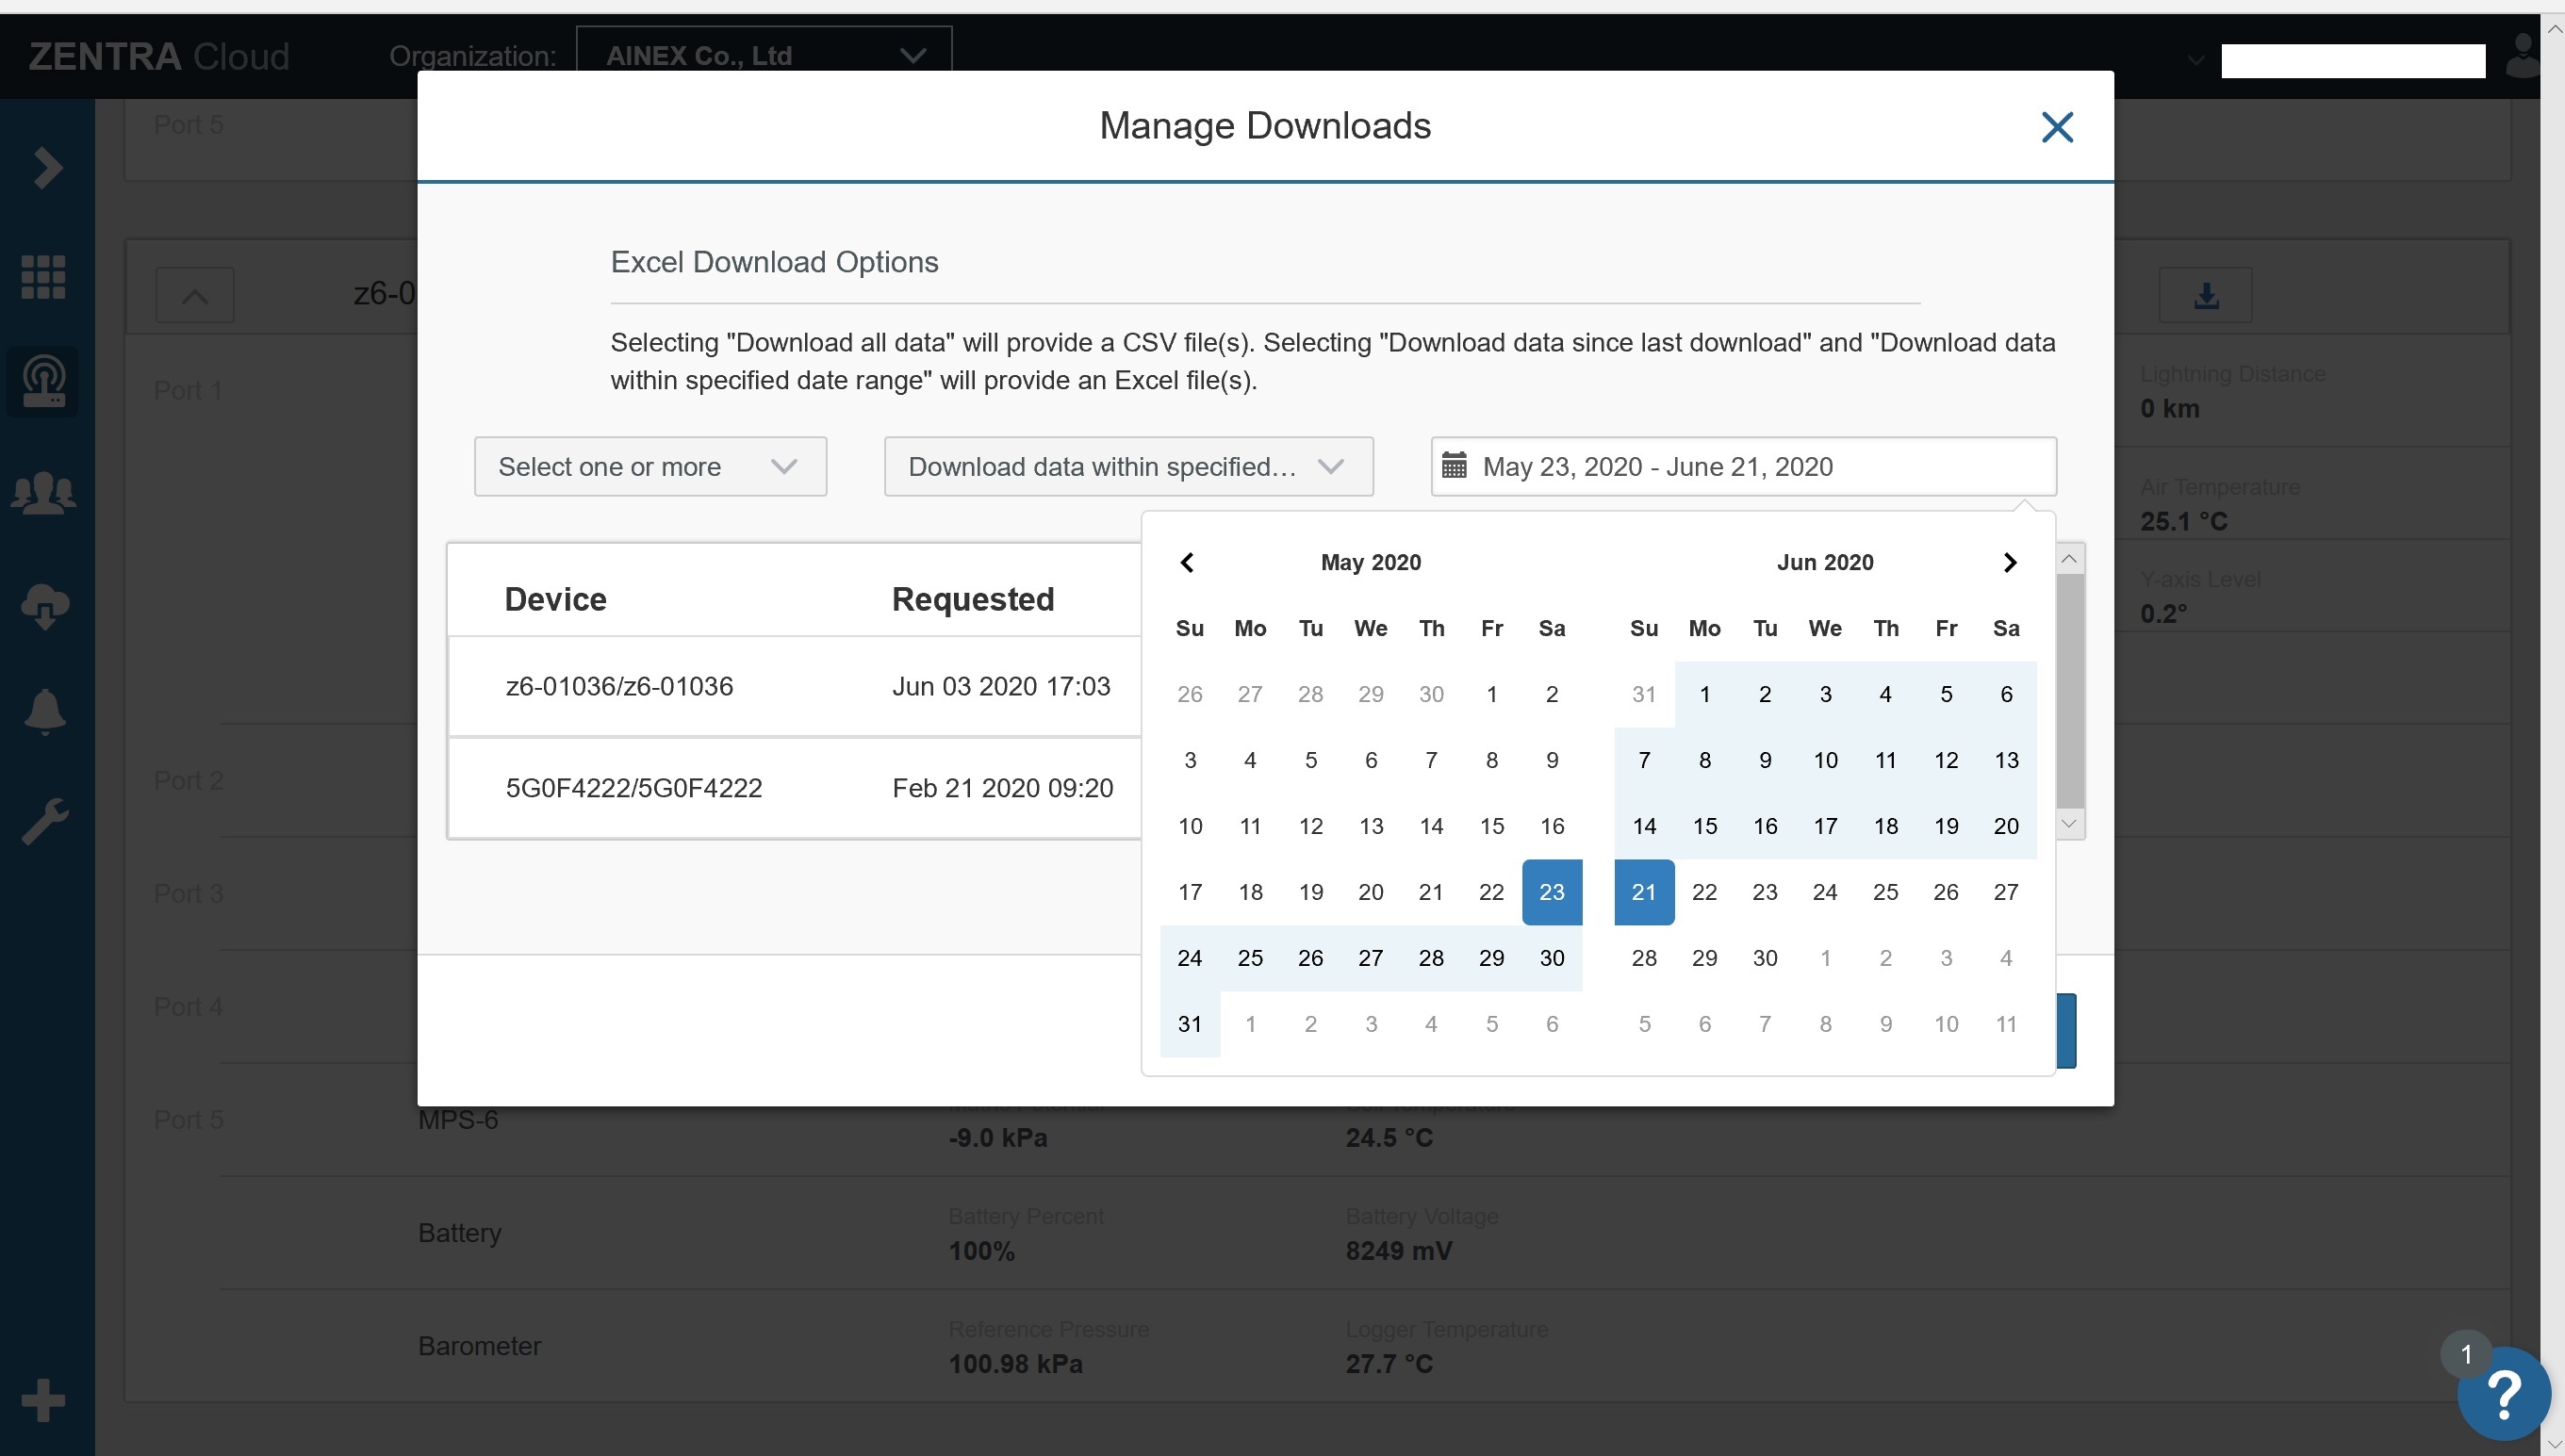The height and width of the screenshot is (1456, 2565).
Task: Open the user account avatar icon
Action: [x=2522, y=56]
